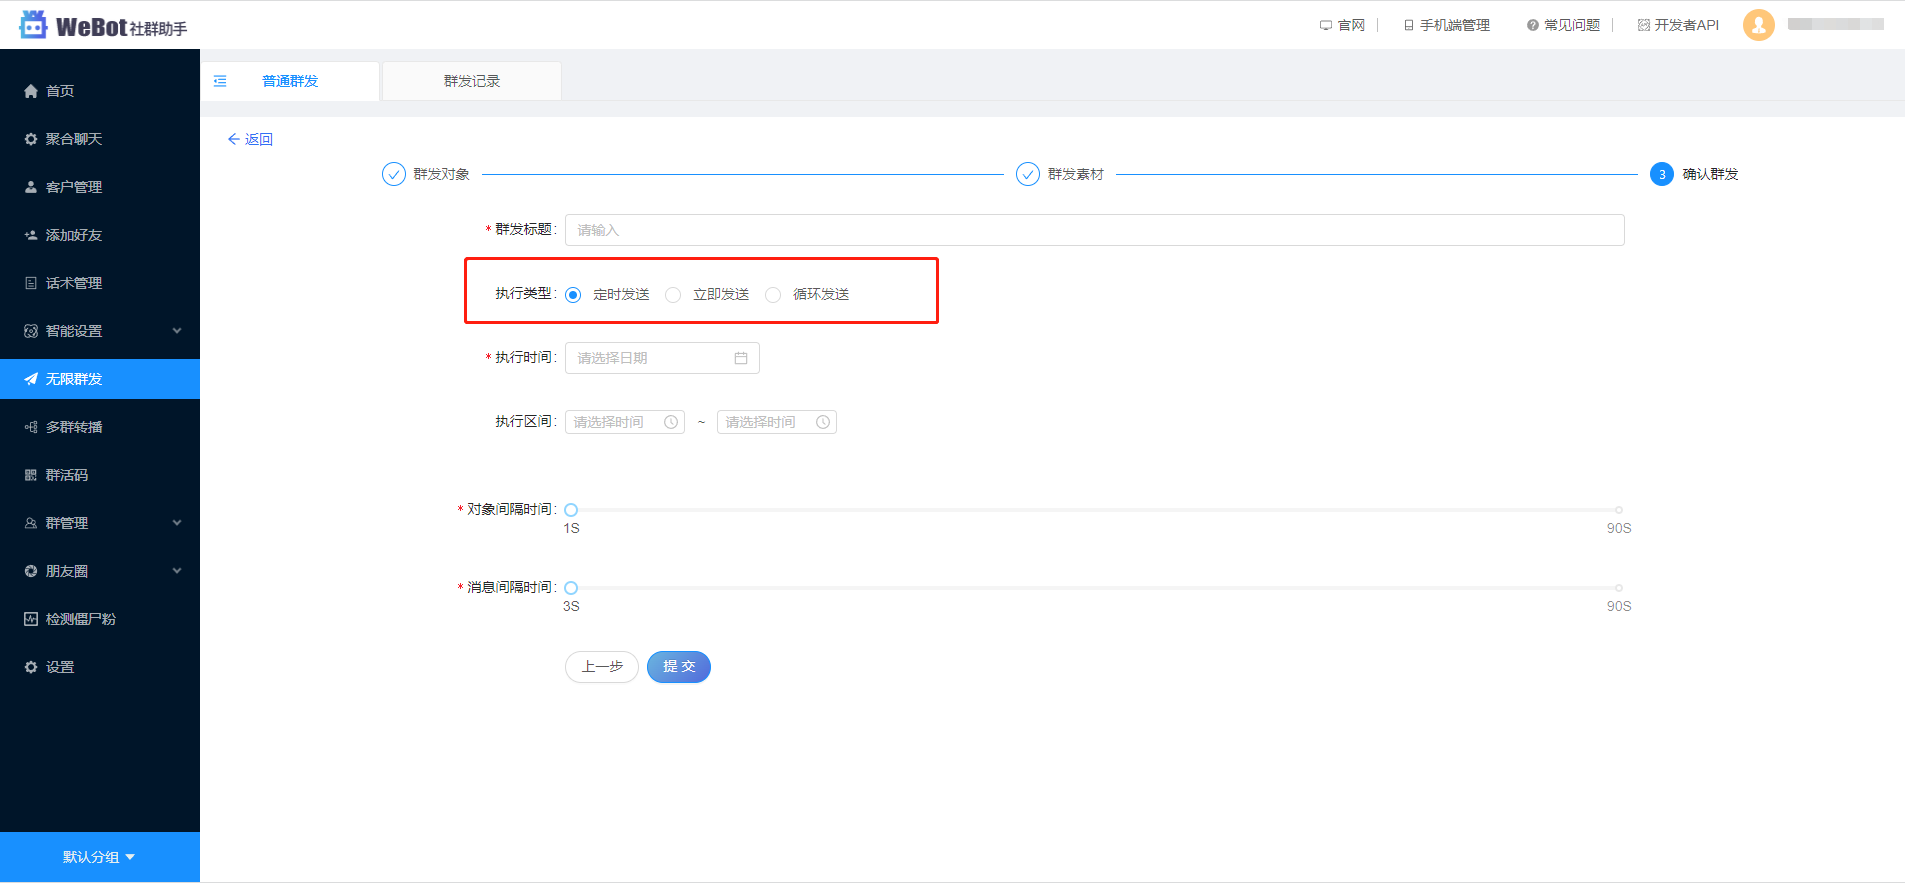The width and height of the screenshot is (1905, 887).
Task: Click the WeBot logo icon
Action: click(x=33, y=24)
